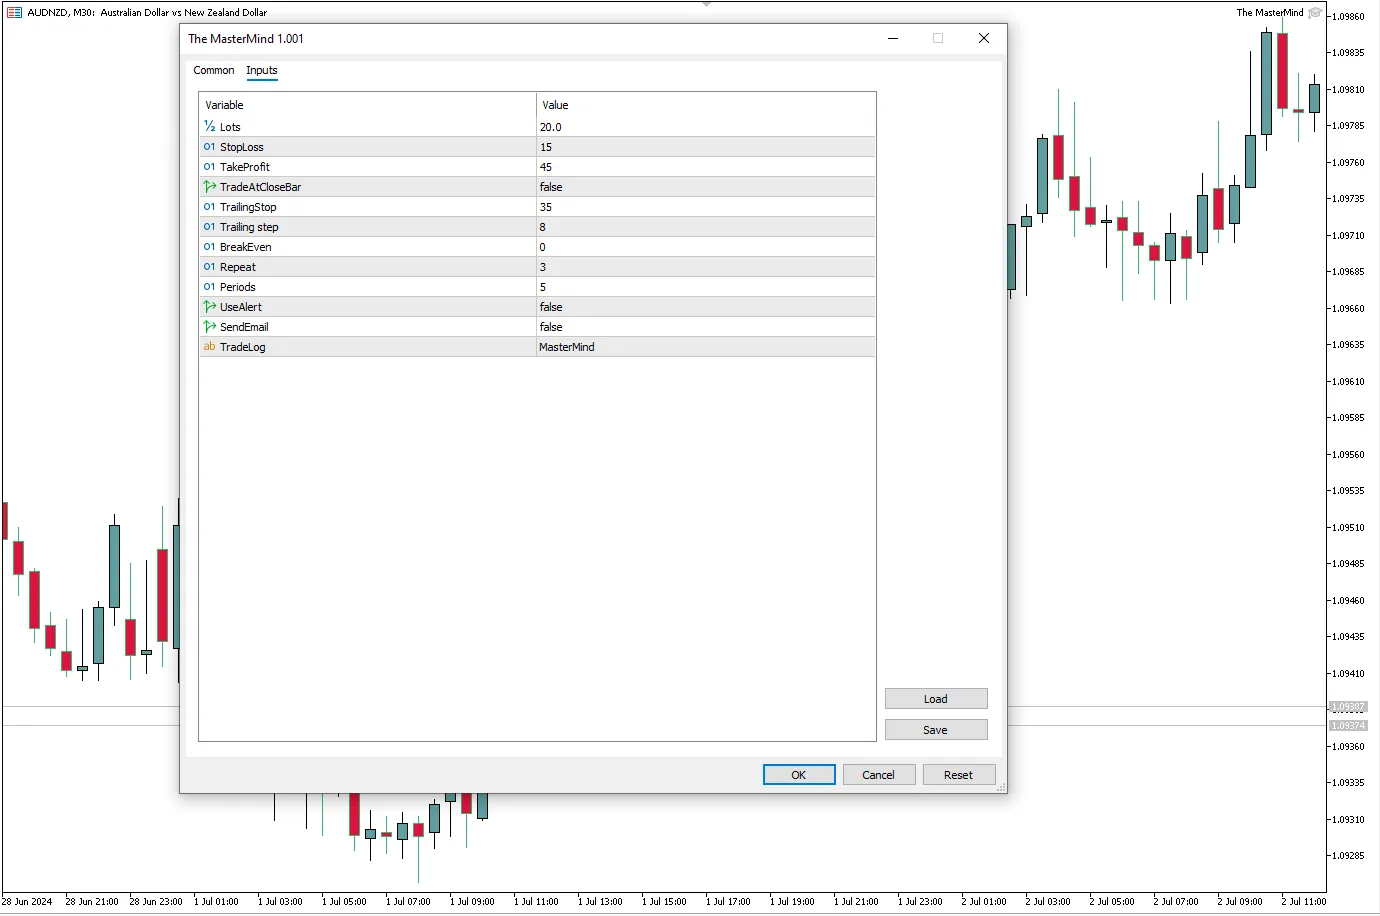Screen dimensions: 1380x916
Task: Confirm the dialog with OK
Action: [x=799, y=775]
